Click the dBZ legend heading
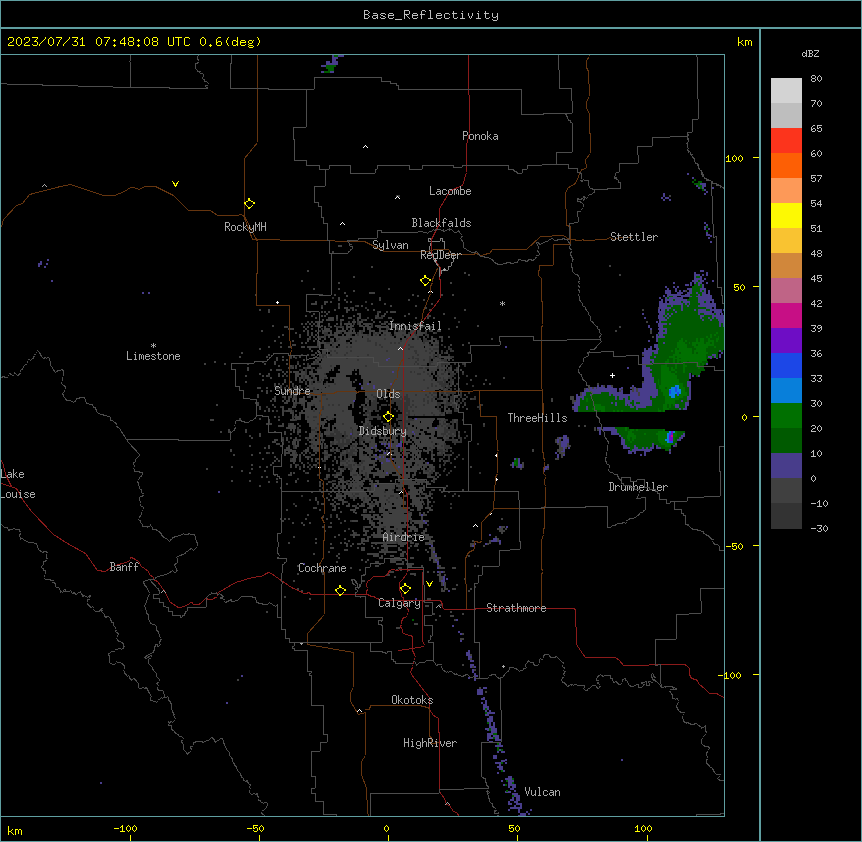862x842 pixels. tap(810, 54)
